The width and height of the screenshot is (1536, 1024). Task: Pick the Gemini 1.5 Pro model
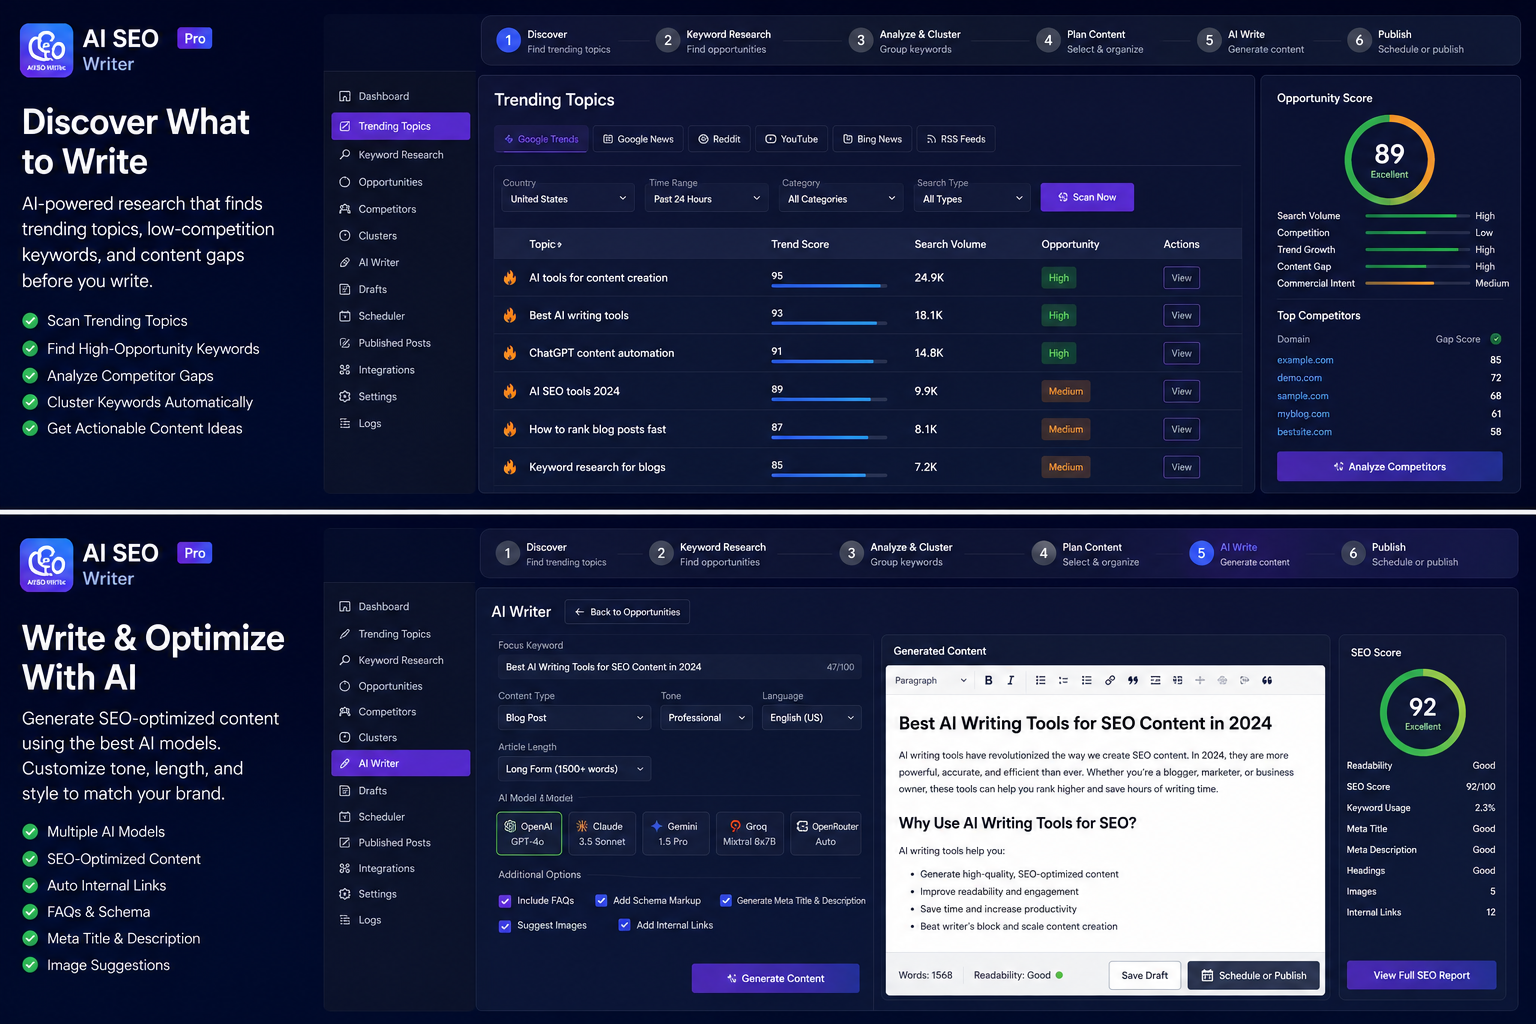pyautogui.click(x=676, y=833)
